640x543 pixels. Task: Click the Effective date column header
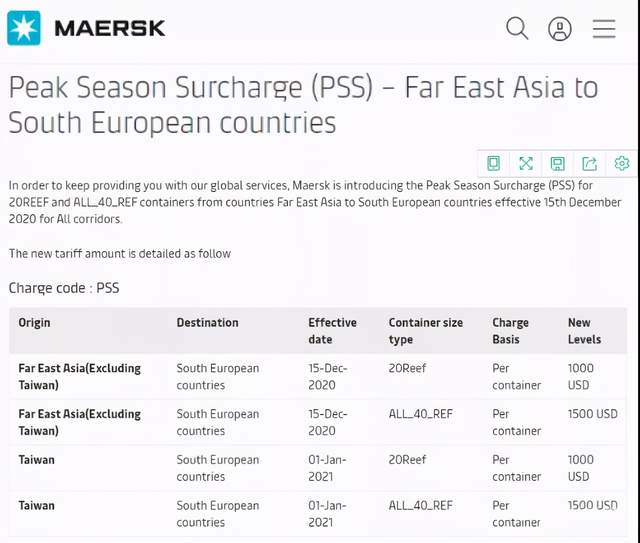click(332, 331)
